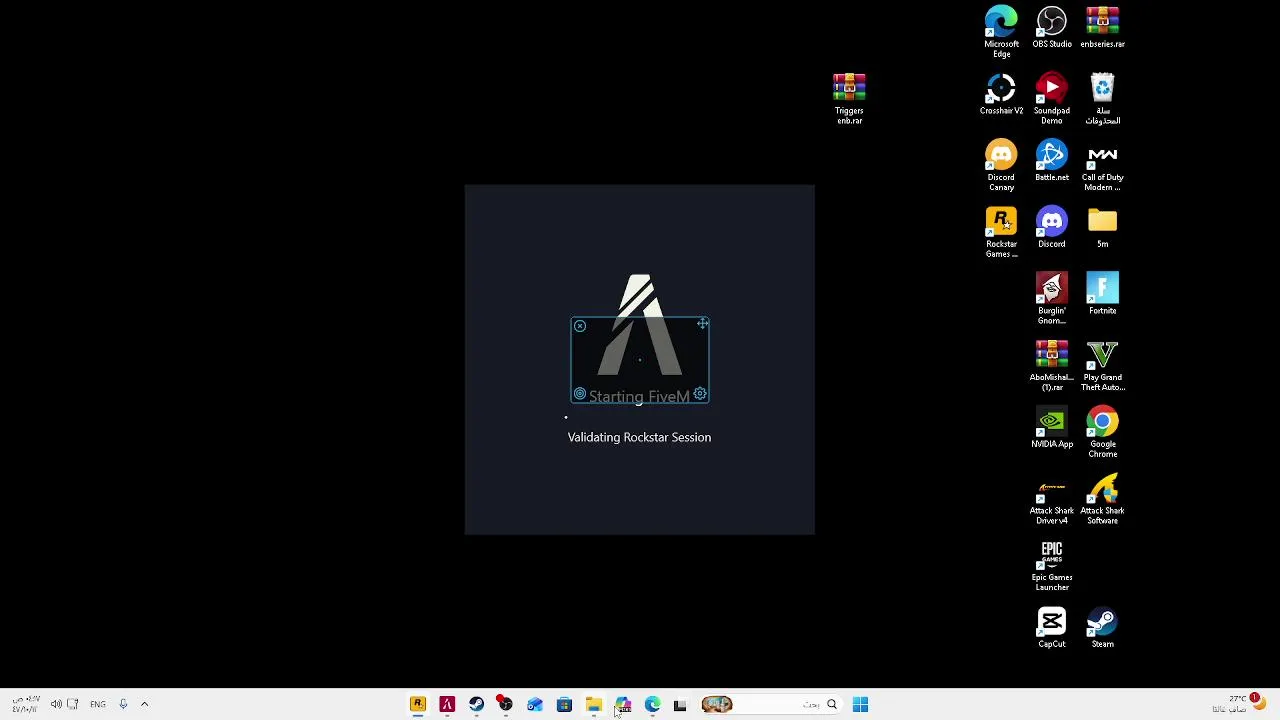1280x720 pixels.
Task: Open the Recycle Bin desktop icon
Action: click(x=1102, y=98)
